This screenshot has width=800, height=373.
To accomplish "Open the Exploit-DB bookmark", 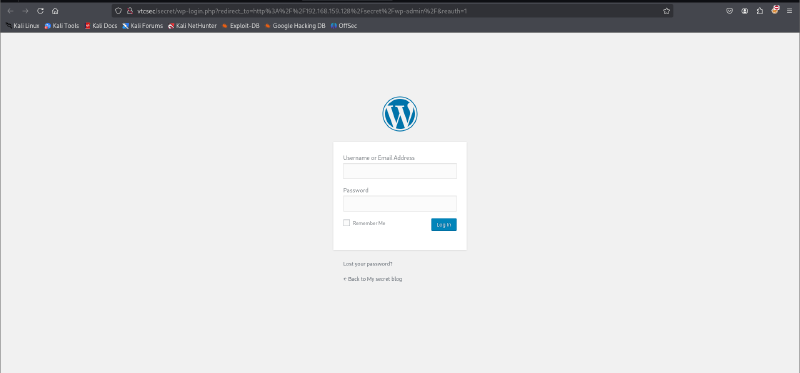I will coord(241,26).
